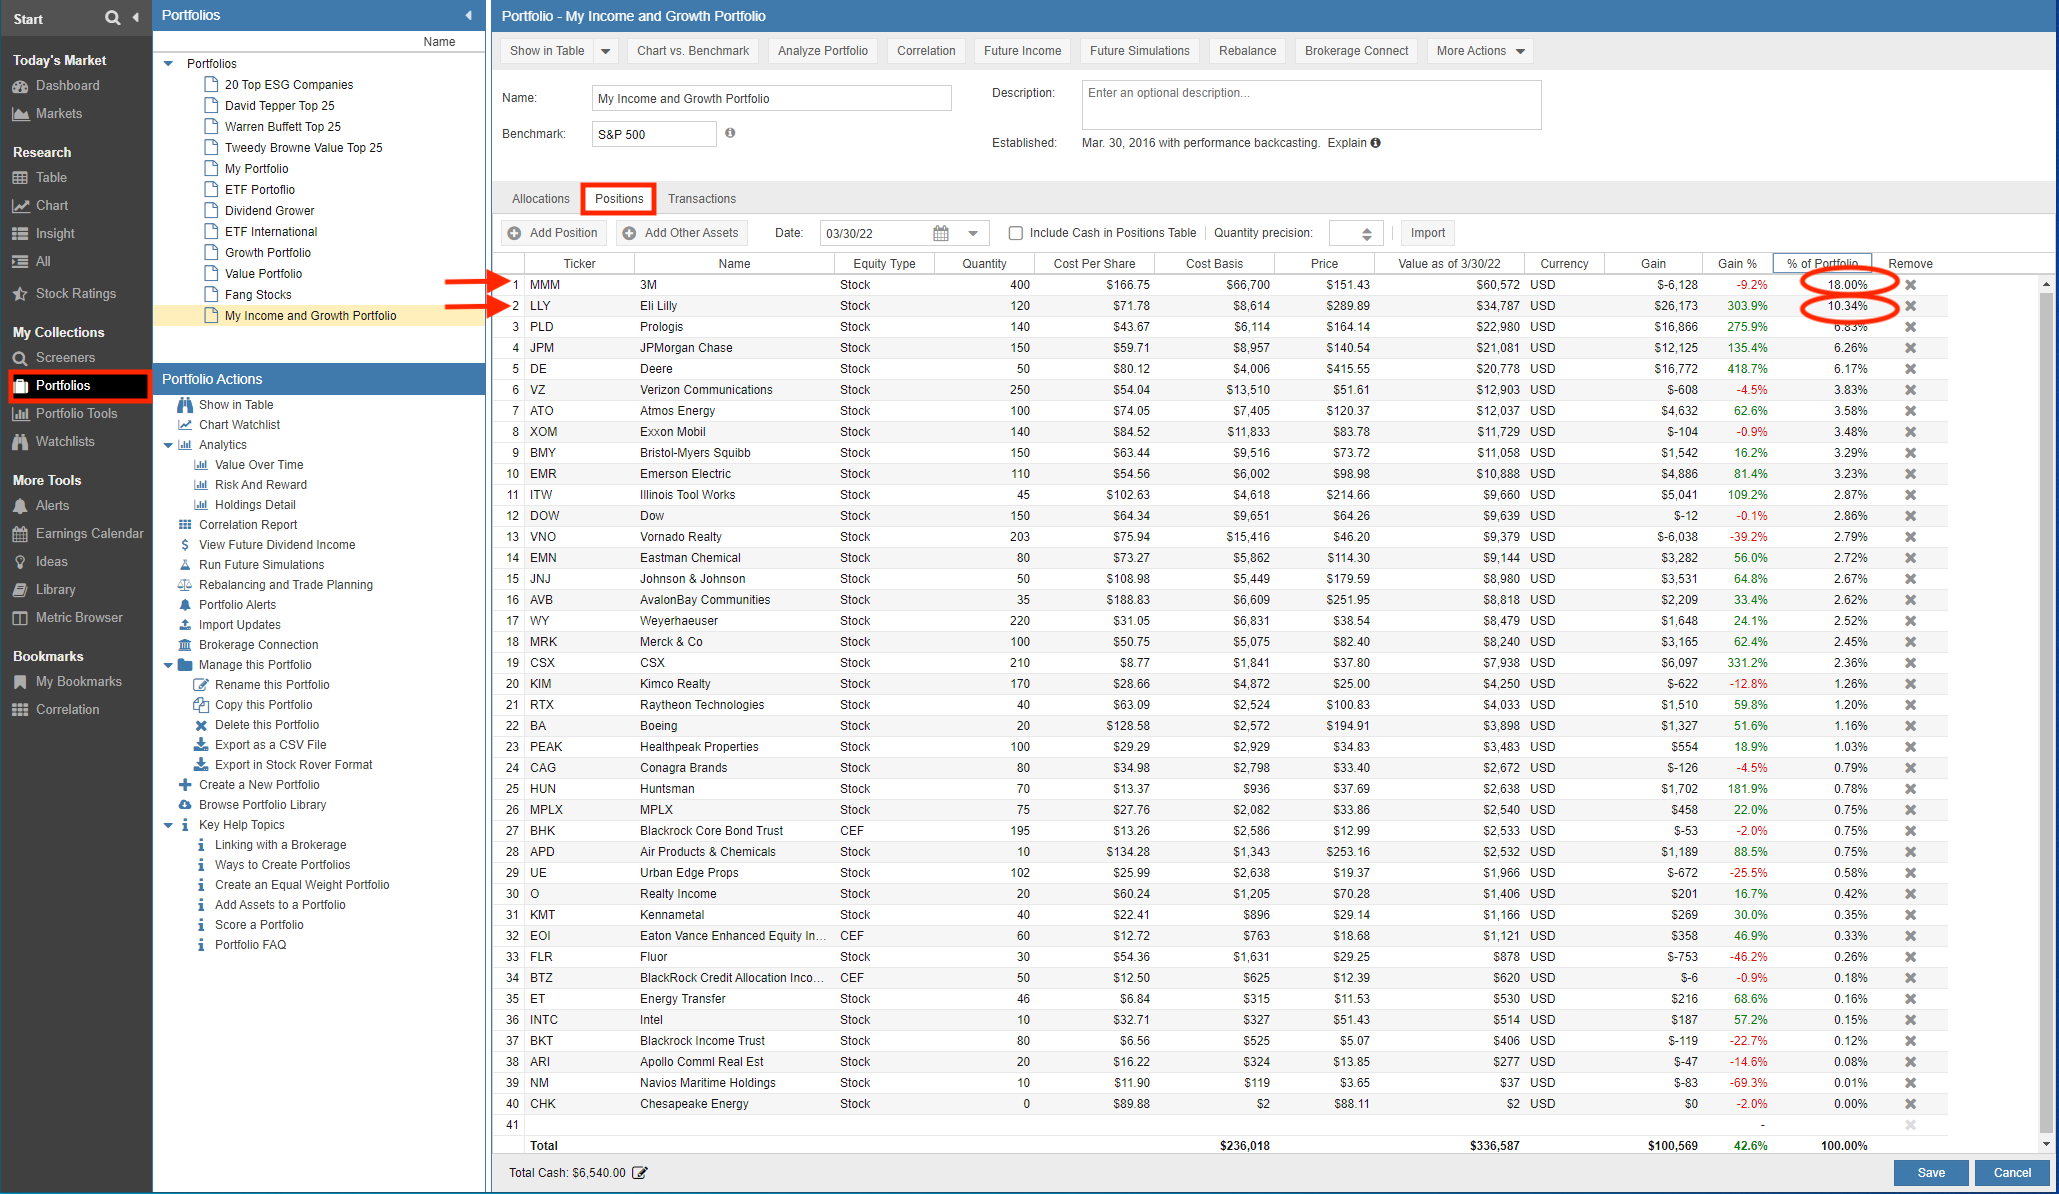The height and width of the screenshot is (1194, 2059).
Task: Switch to the Transactions tab
Action: [701, 199]
